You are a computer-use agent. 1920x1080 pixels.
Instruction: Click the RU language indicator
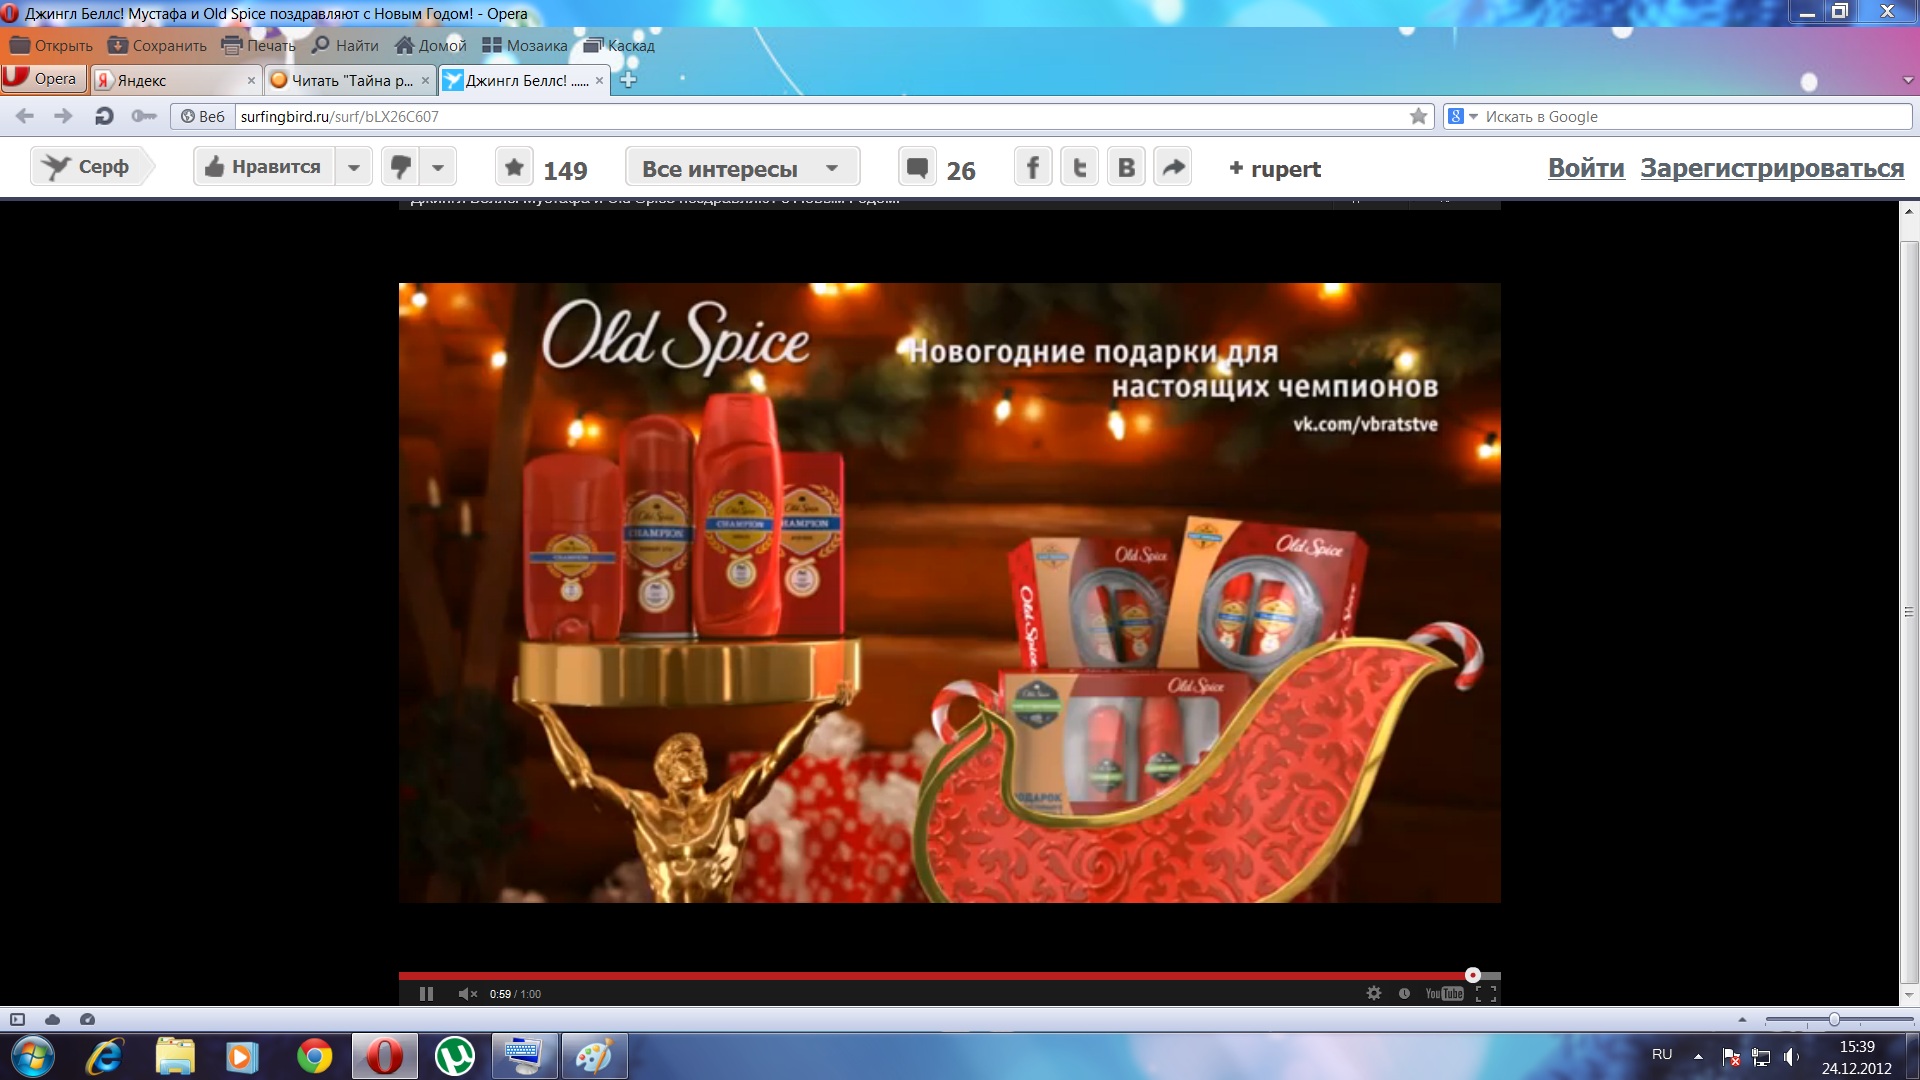pos(1662,1054)
